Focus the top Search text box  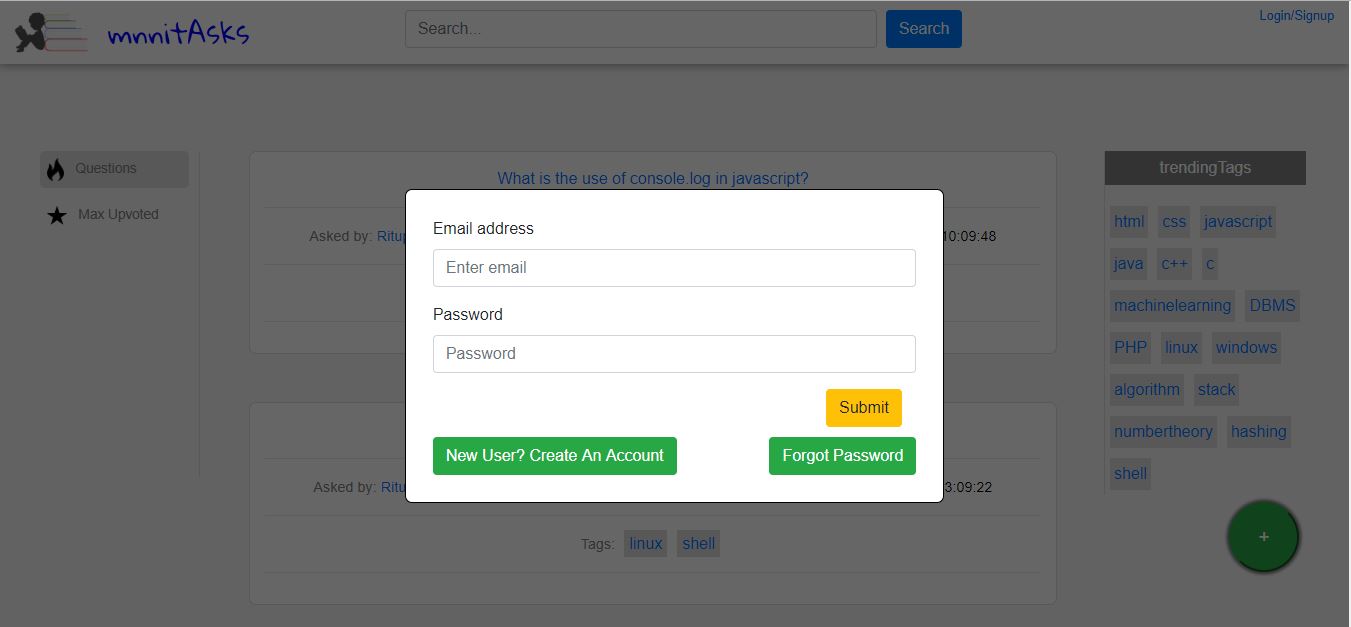(x=640, y=29)
